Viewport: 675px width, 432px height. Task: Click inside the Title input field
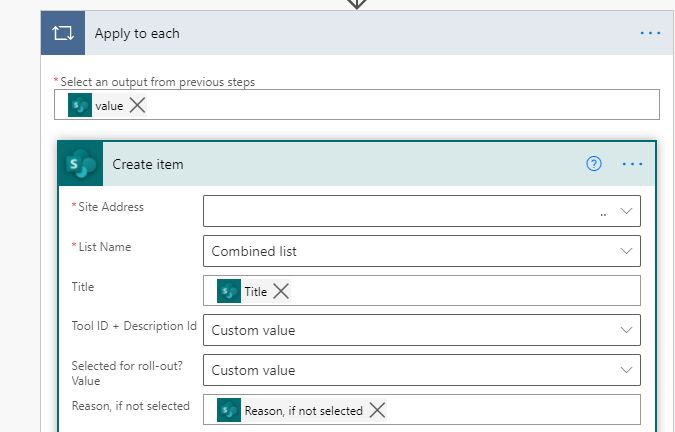(x=460, y=291)
